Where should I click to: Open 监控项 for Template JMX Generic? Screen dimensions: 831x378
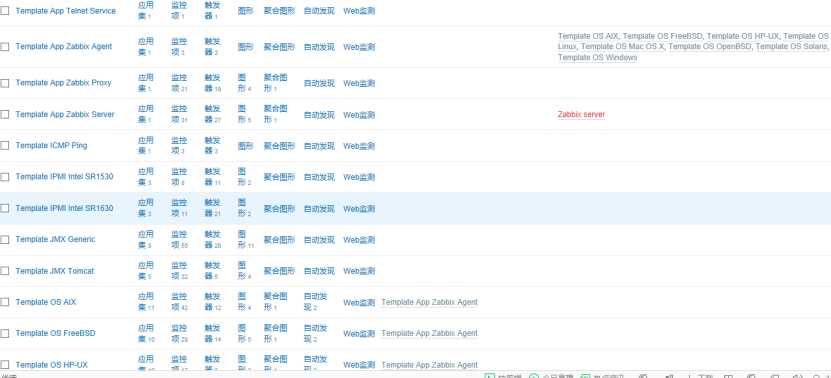pos(179,240)
